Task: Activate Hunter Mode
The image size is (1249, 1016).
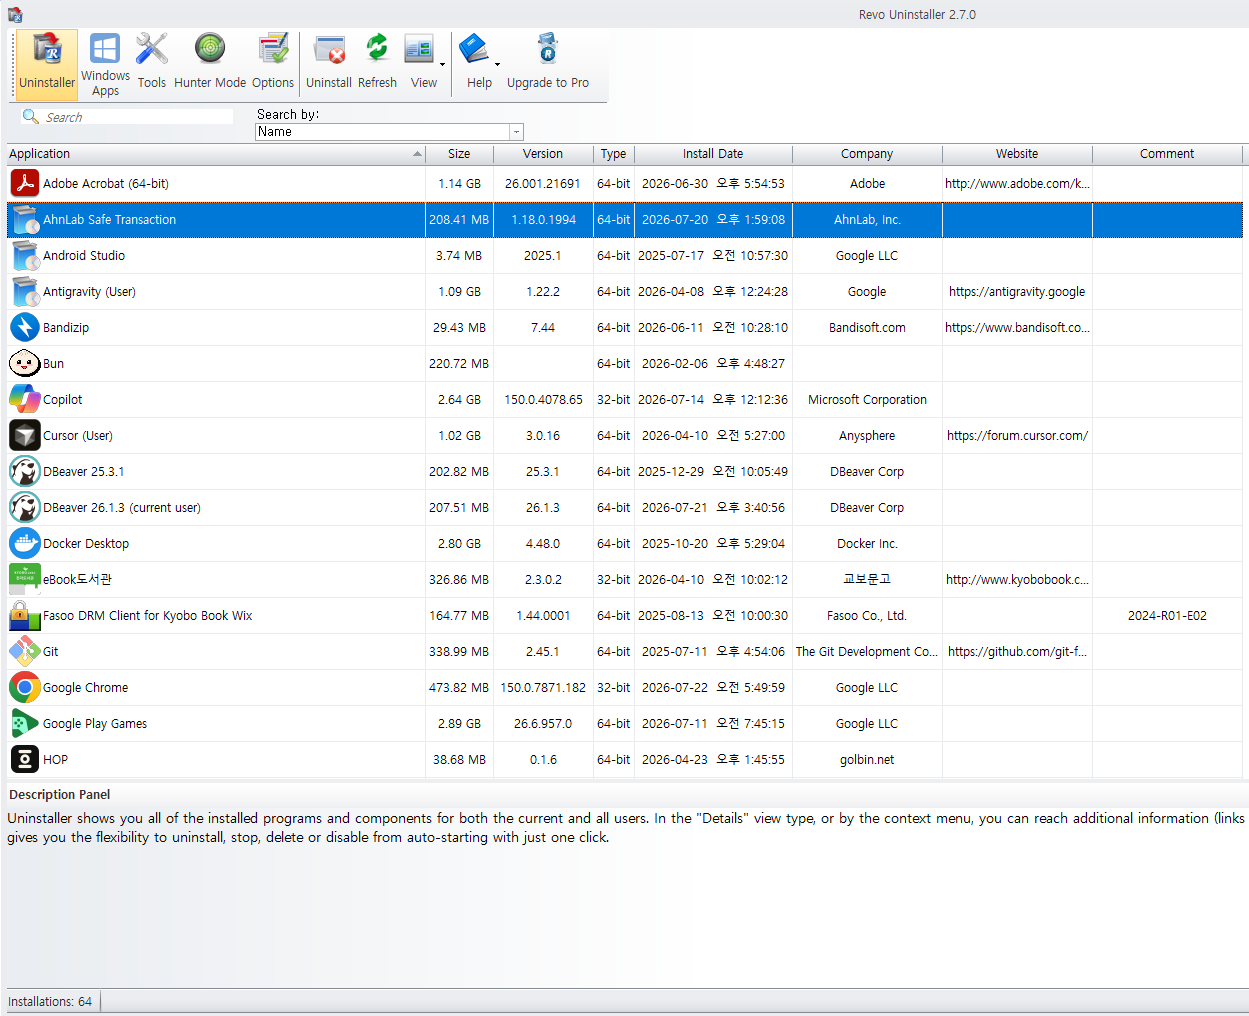Action: click(x=210, y=64)
